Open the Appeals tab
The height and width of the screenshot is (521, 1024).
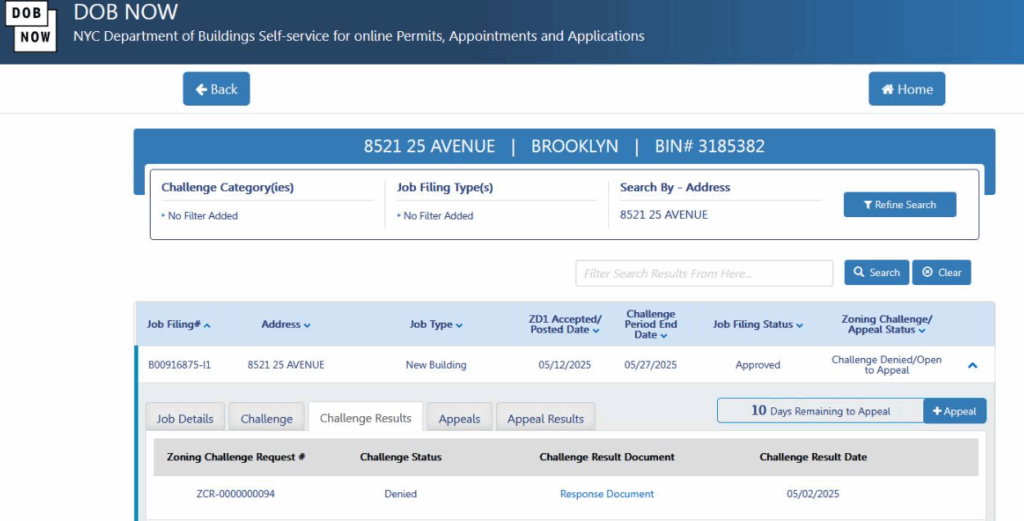[x=459, y=418]
